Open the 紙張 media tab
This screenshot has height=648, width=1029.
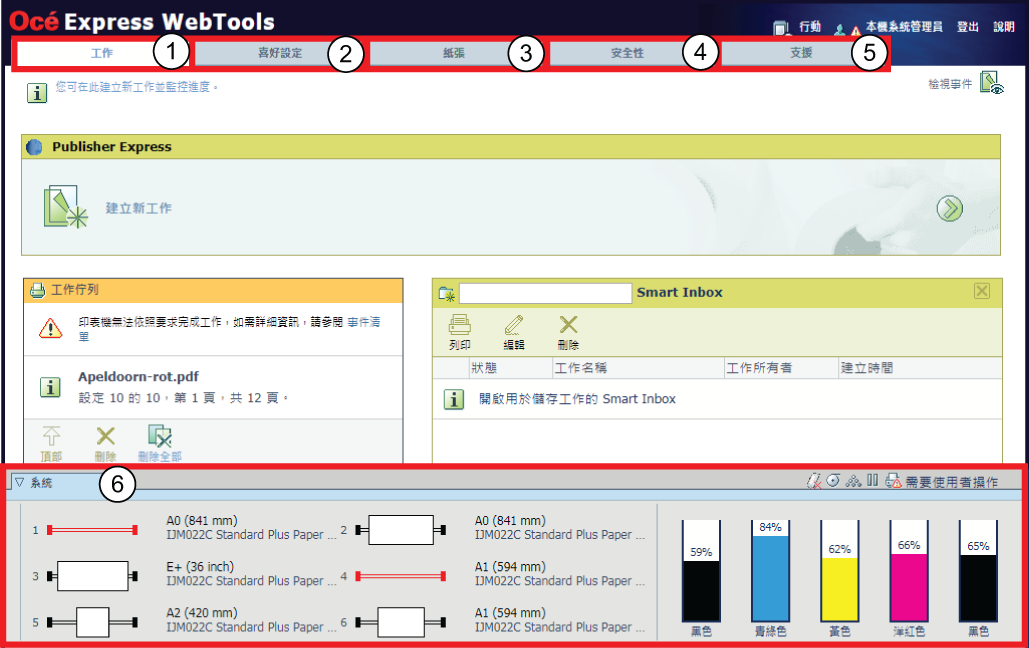point(454,53)
